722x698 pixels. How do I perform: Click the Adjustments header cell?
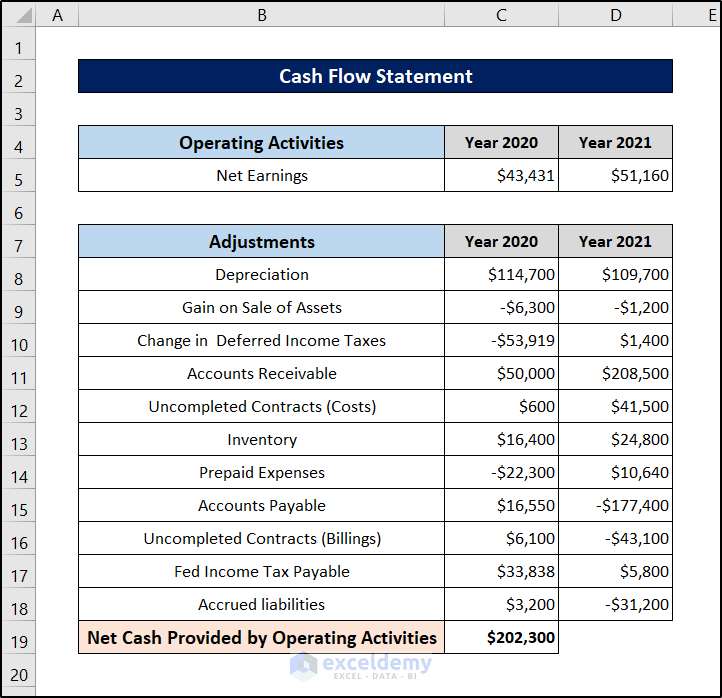[262, 241]
